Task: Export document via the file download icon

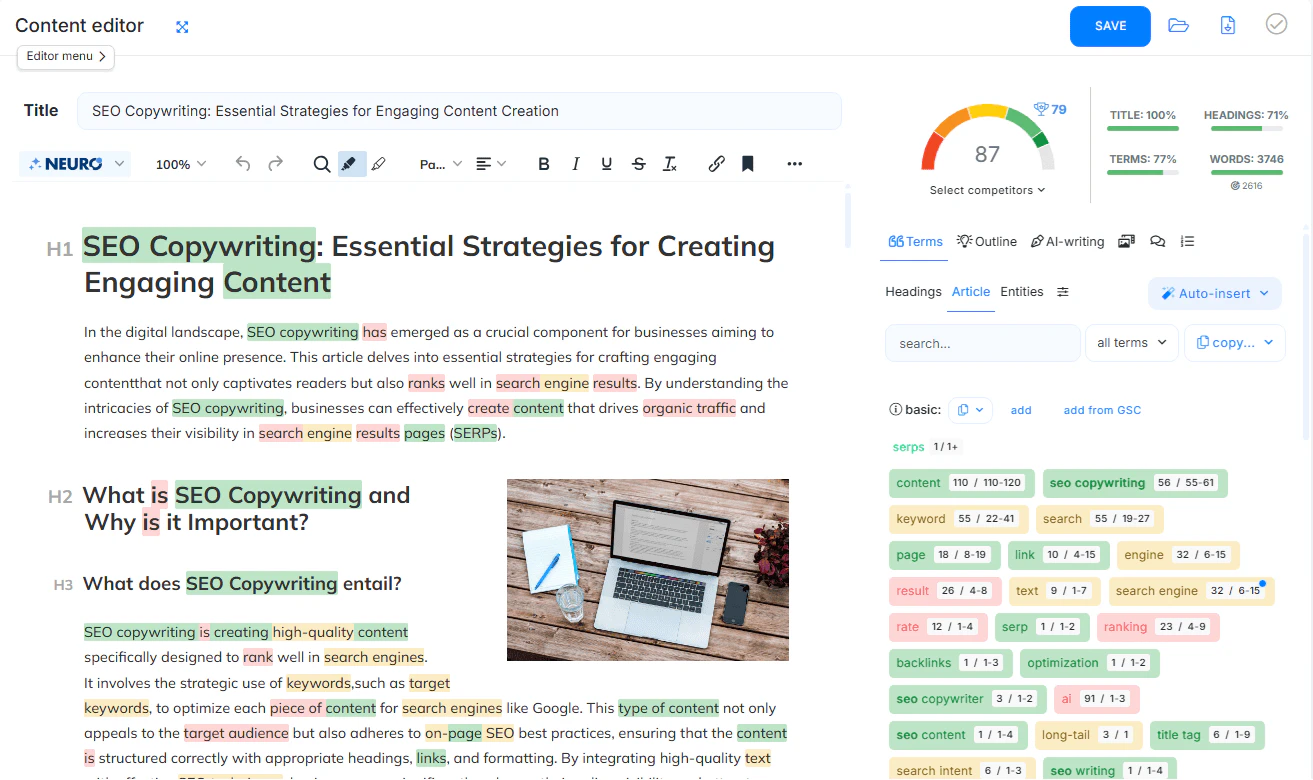Action: click(1227, 25)
